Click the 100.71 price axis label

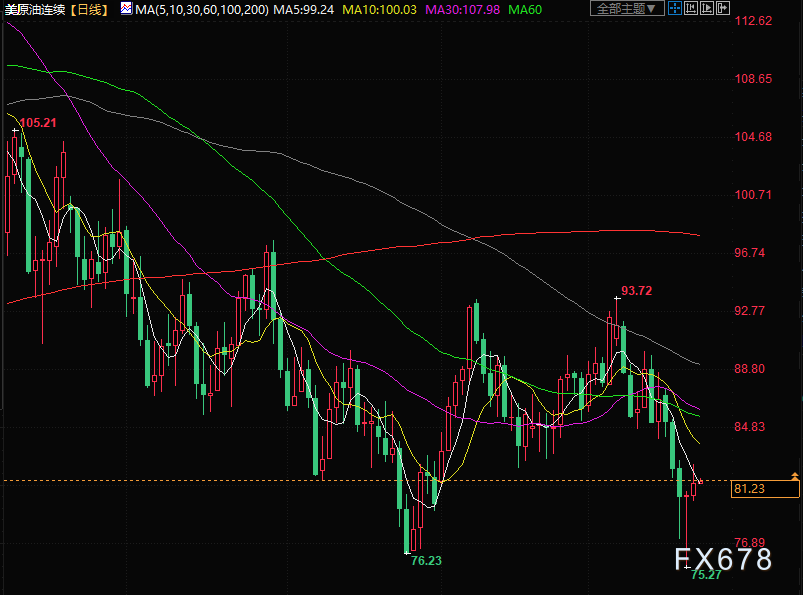click(753, 195)
